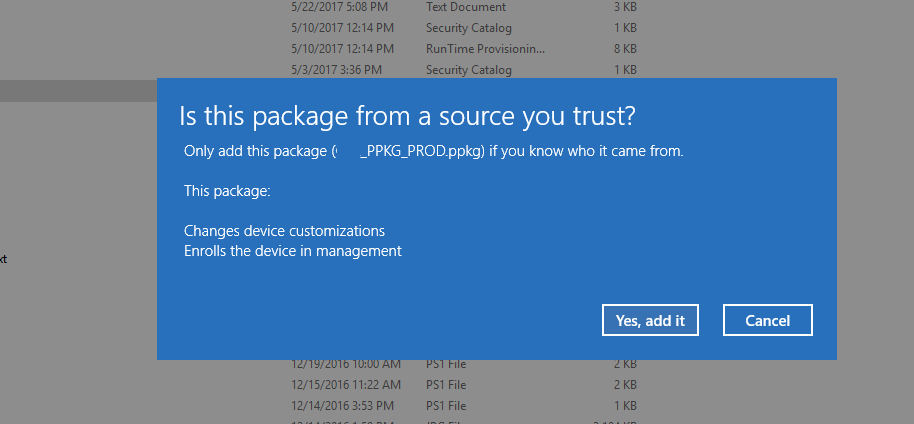Click the 12/14/2016 3:53 PM date cell
The width and height of the screenshot is (914, 424).
click(342, 406)
